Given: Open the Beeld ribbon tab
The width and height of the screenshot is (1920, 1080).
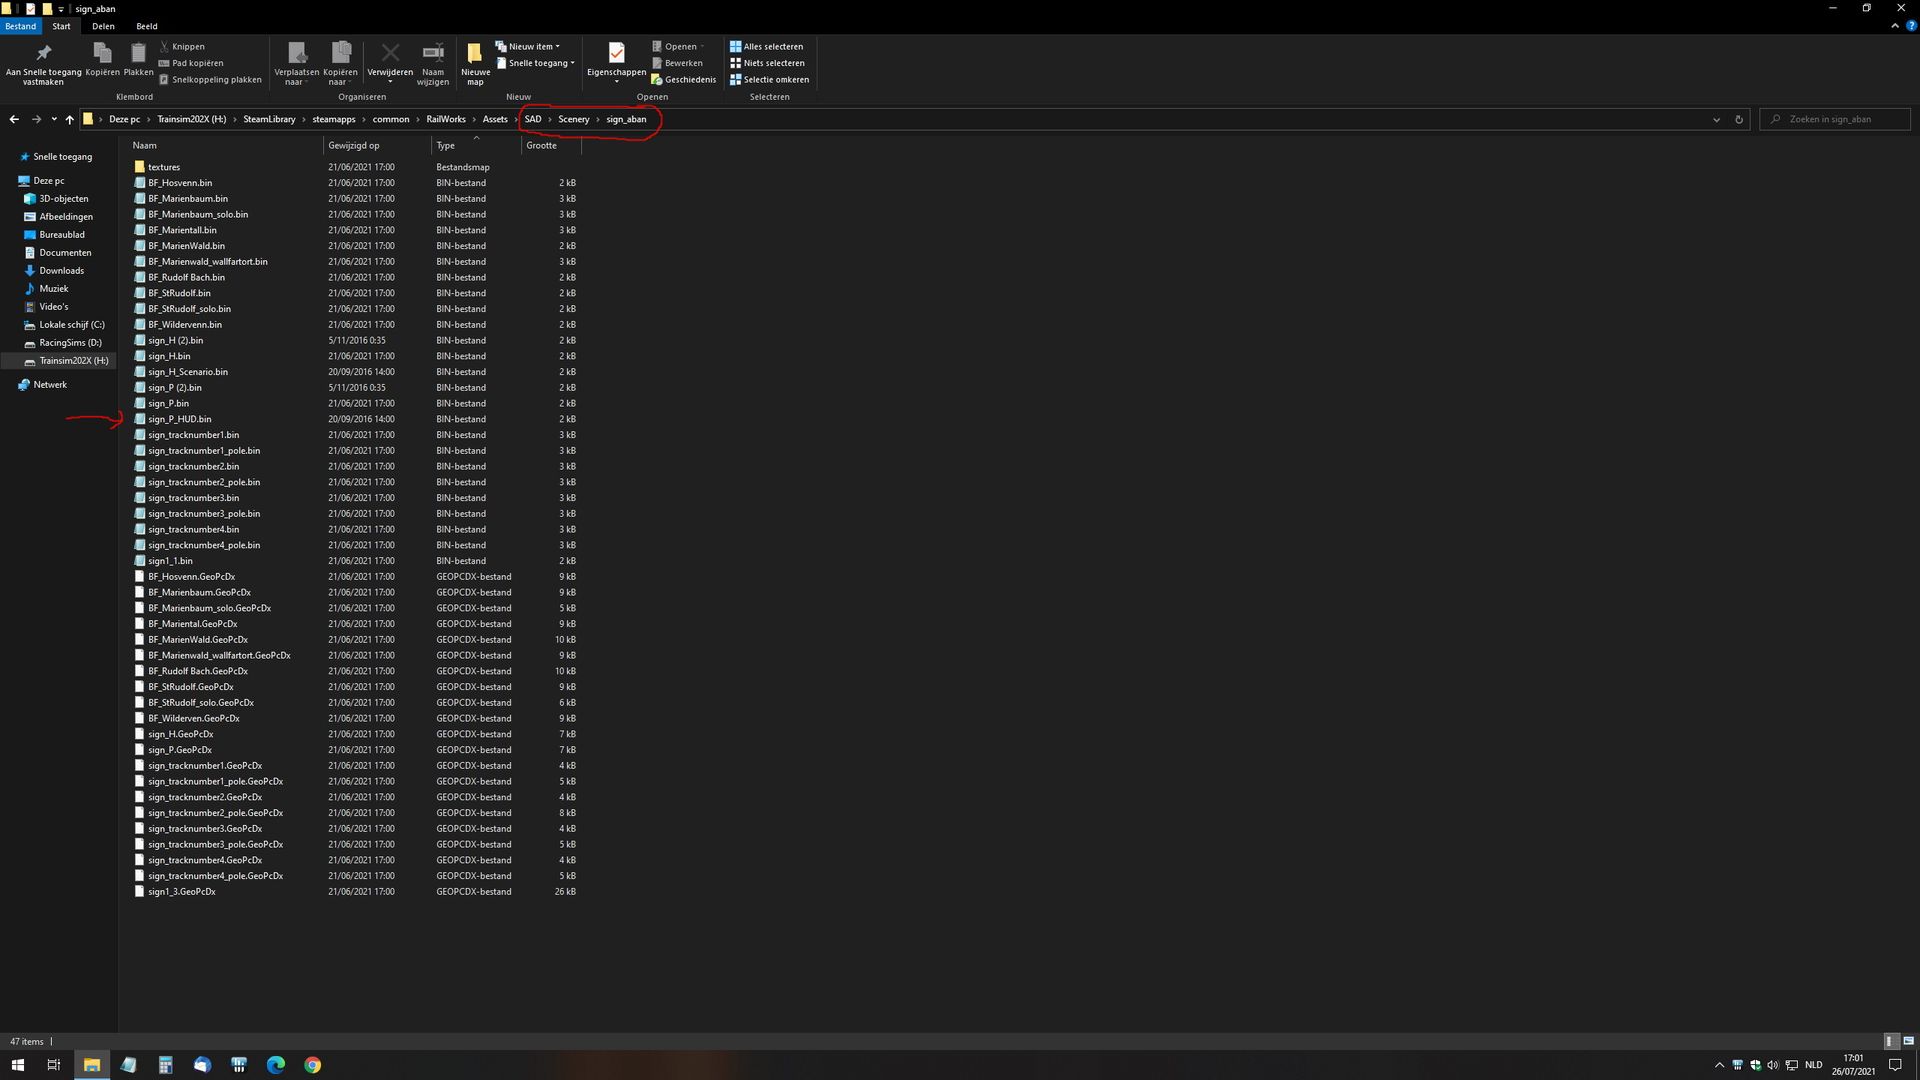Looking at the screenshot, I should pos(146,26).
